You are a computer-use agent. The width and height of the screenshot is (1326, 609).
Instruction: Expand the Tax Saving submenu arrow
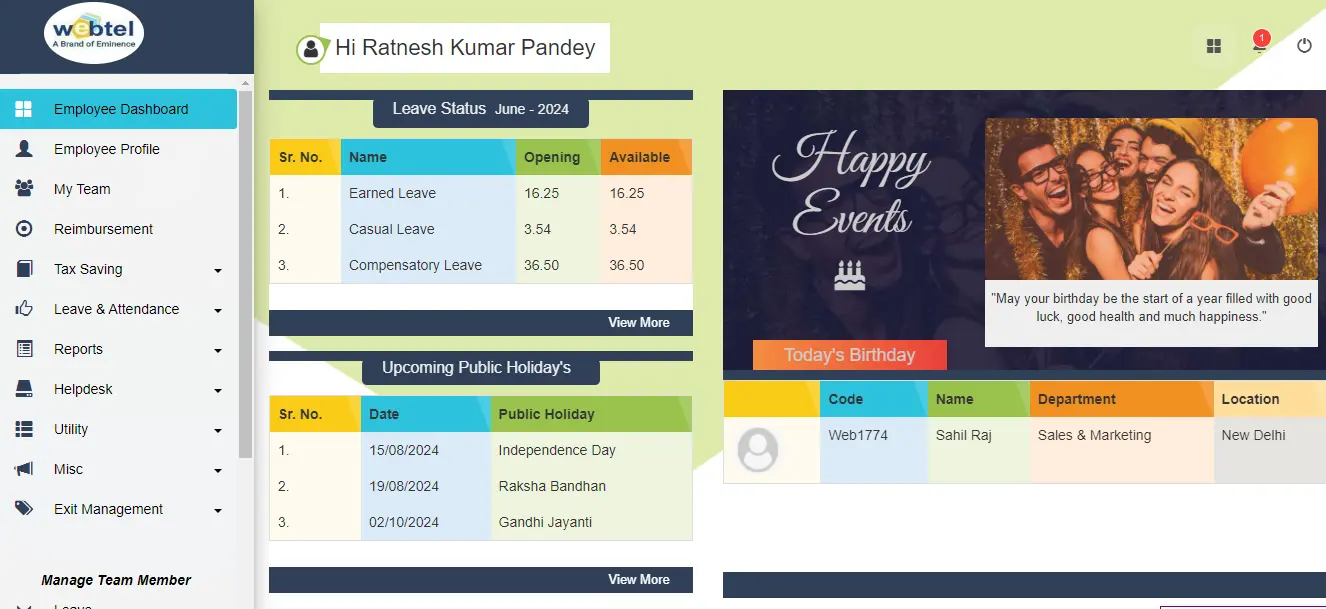218,270
